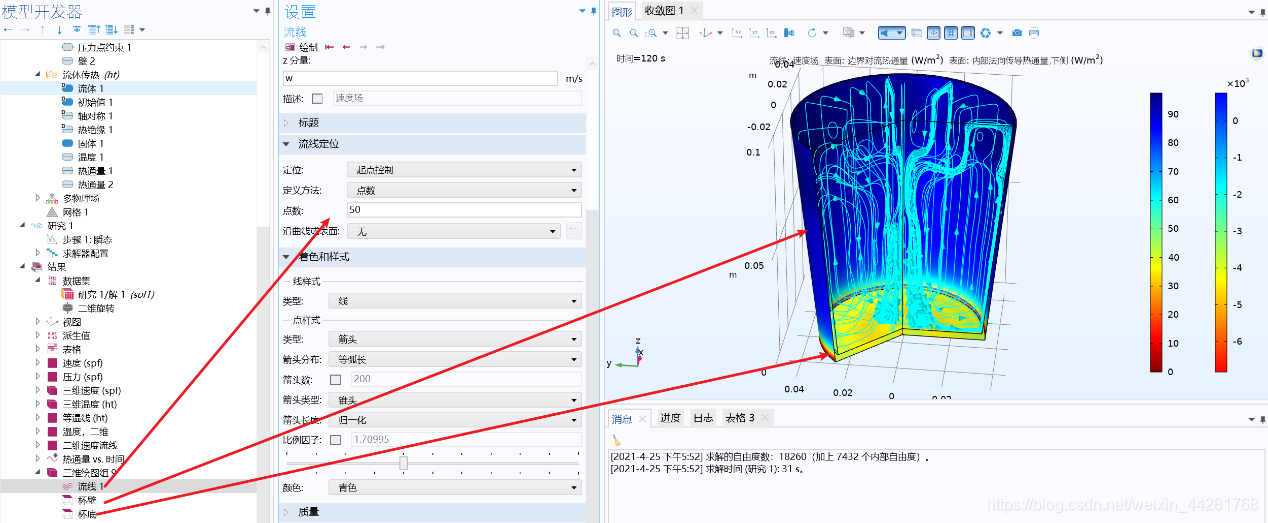Click zoom extents icon in graphics toolbar
This screenshot has height=523, width=1268.
coord(683,33)
